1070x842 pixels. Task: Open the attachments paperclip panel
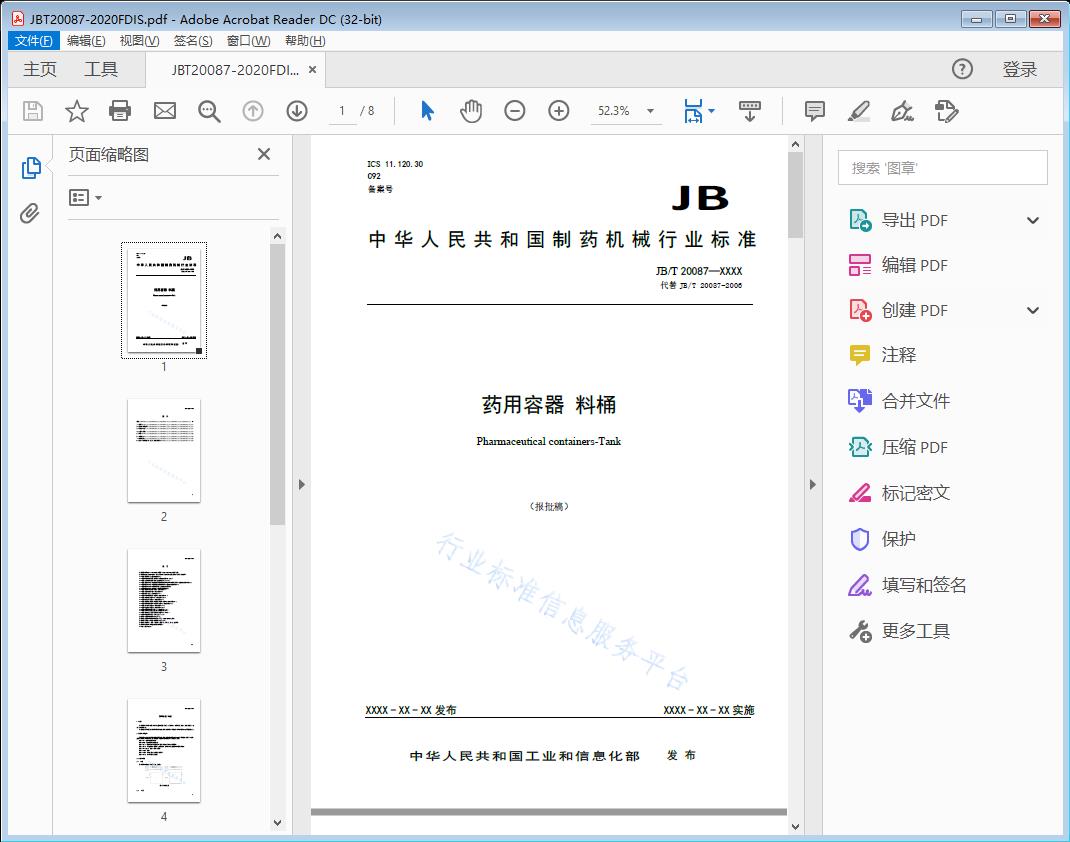click(x=31, y=211)
